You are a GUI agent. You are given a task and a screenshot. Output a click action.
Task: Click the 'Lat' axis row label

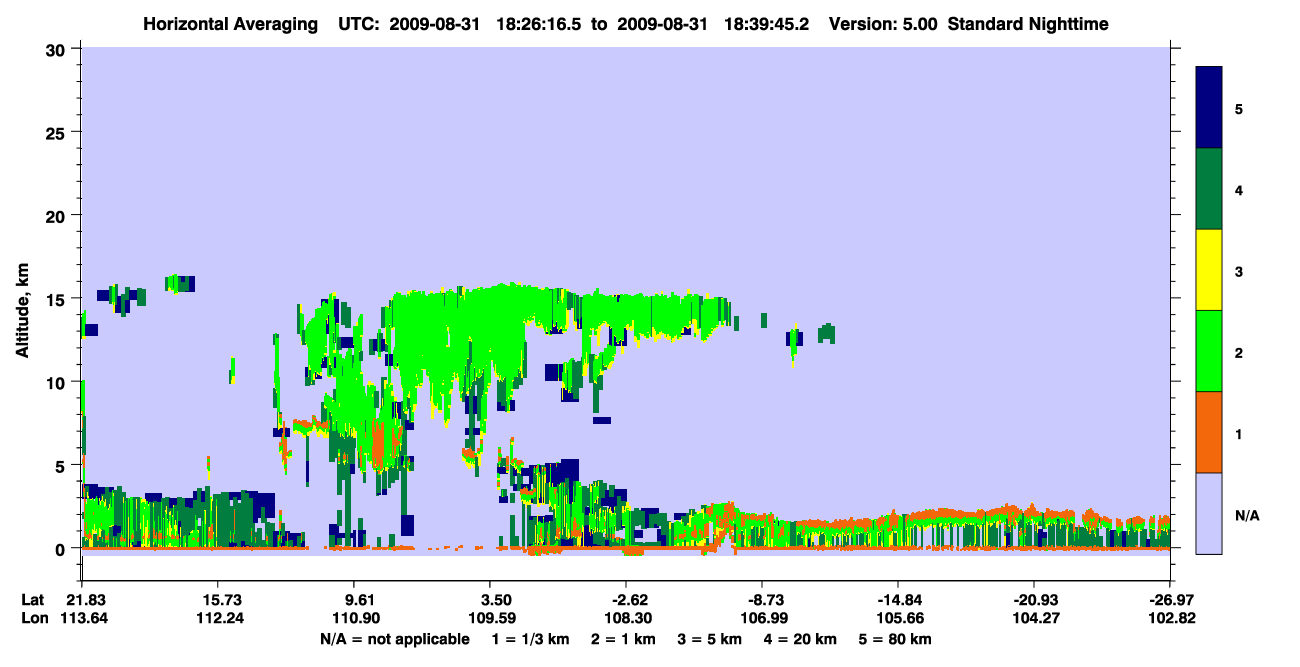[x=32, y=600]
